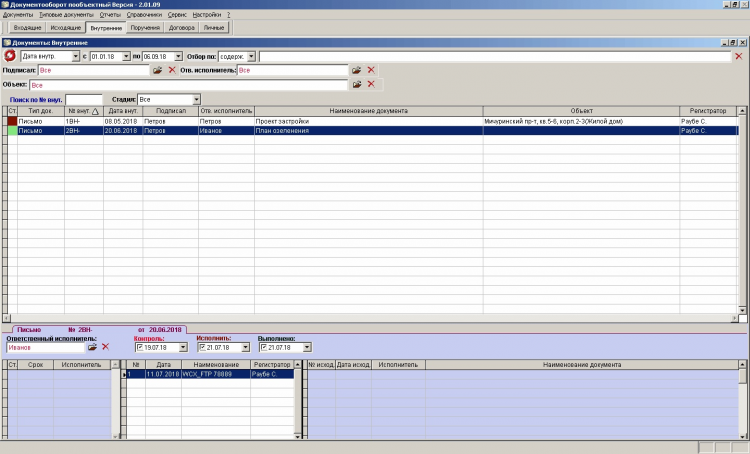750x454 pixels.
Task: Clear Объект field with red X
Action: point(371,84)
